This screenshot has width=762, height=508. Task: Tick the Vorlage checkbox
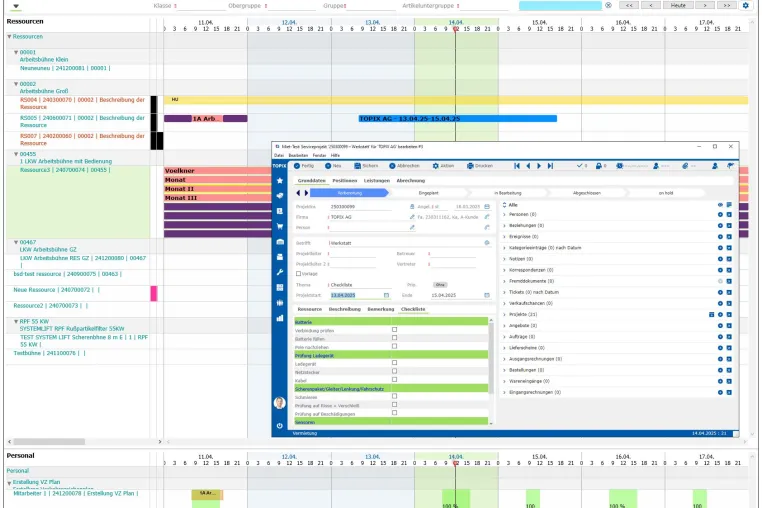(298, 274)
